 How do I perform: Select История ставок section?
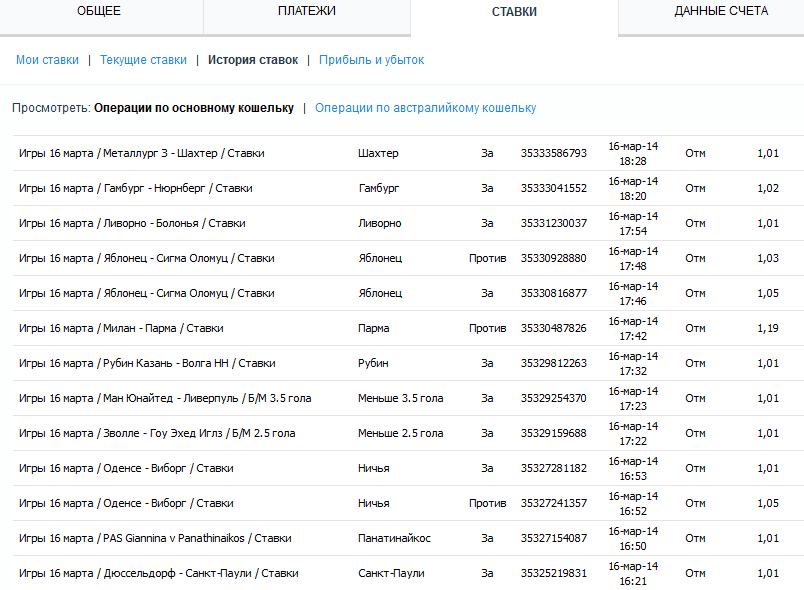253,60
